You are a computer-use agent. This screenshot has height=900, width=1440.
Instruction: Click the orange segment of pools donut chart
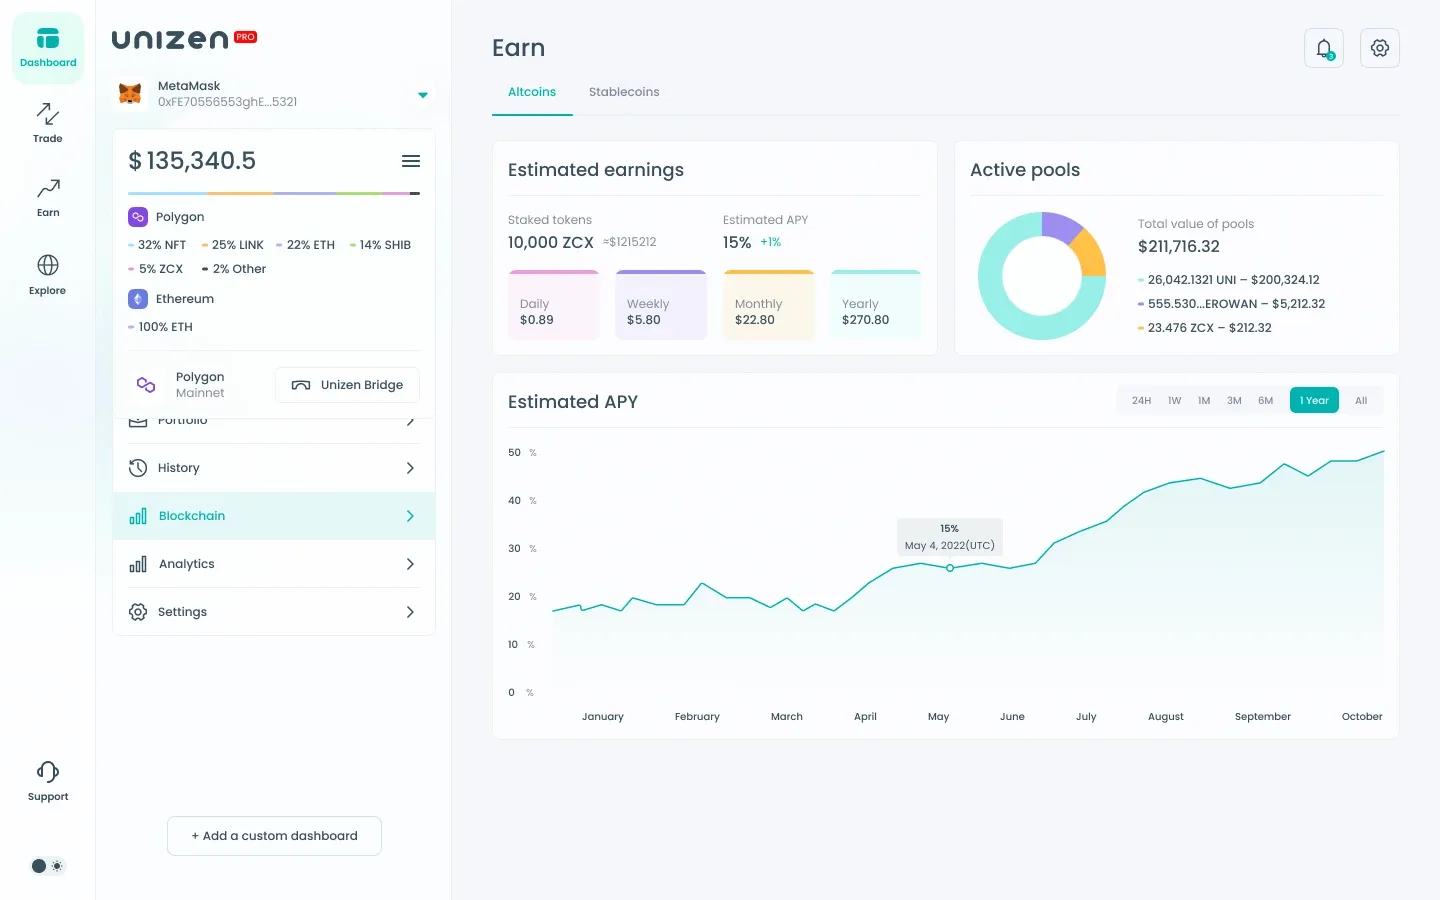pos(1091,255)
